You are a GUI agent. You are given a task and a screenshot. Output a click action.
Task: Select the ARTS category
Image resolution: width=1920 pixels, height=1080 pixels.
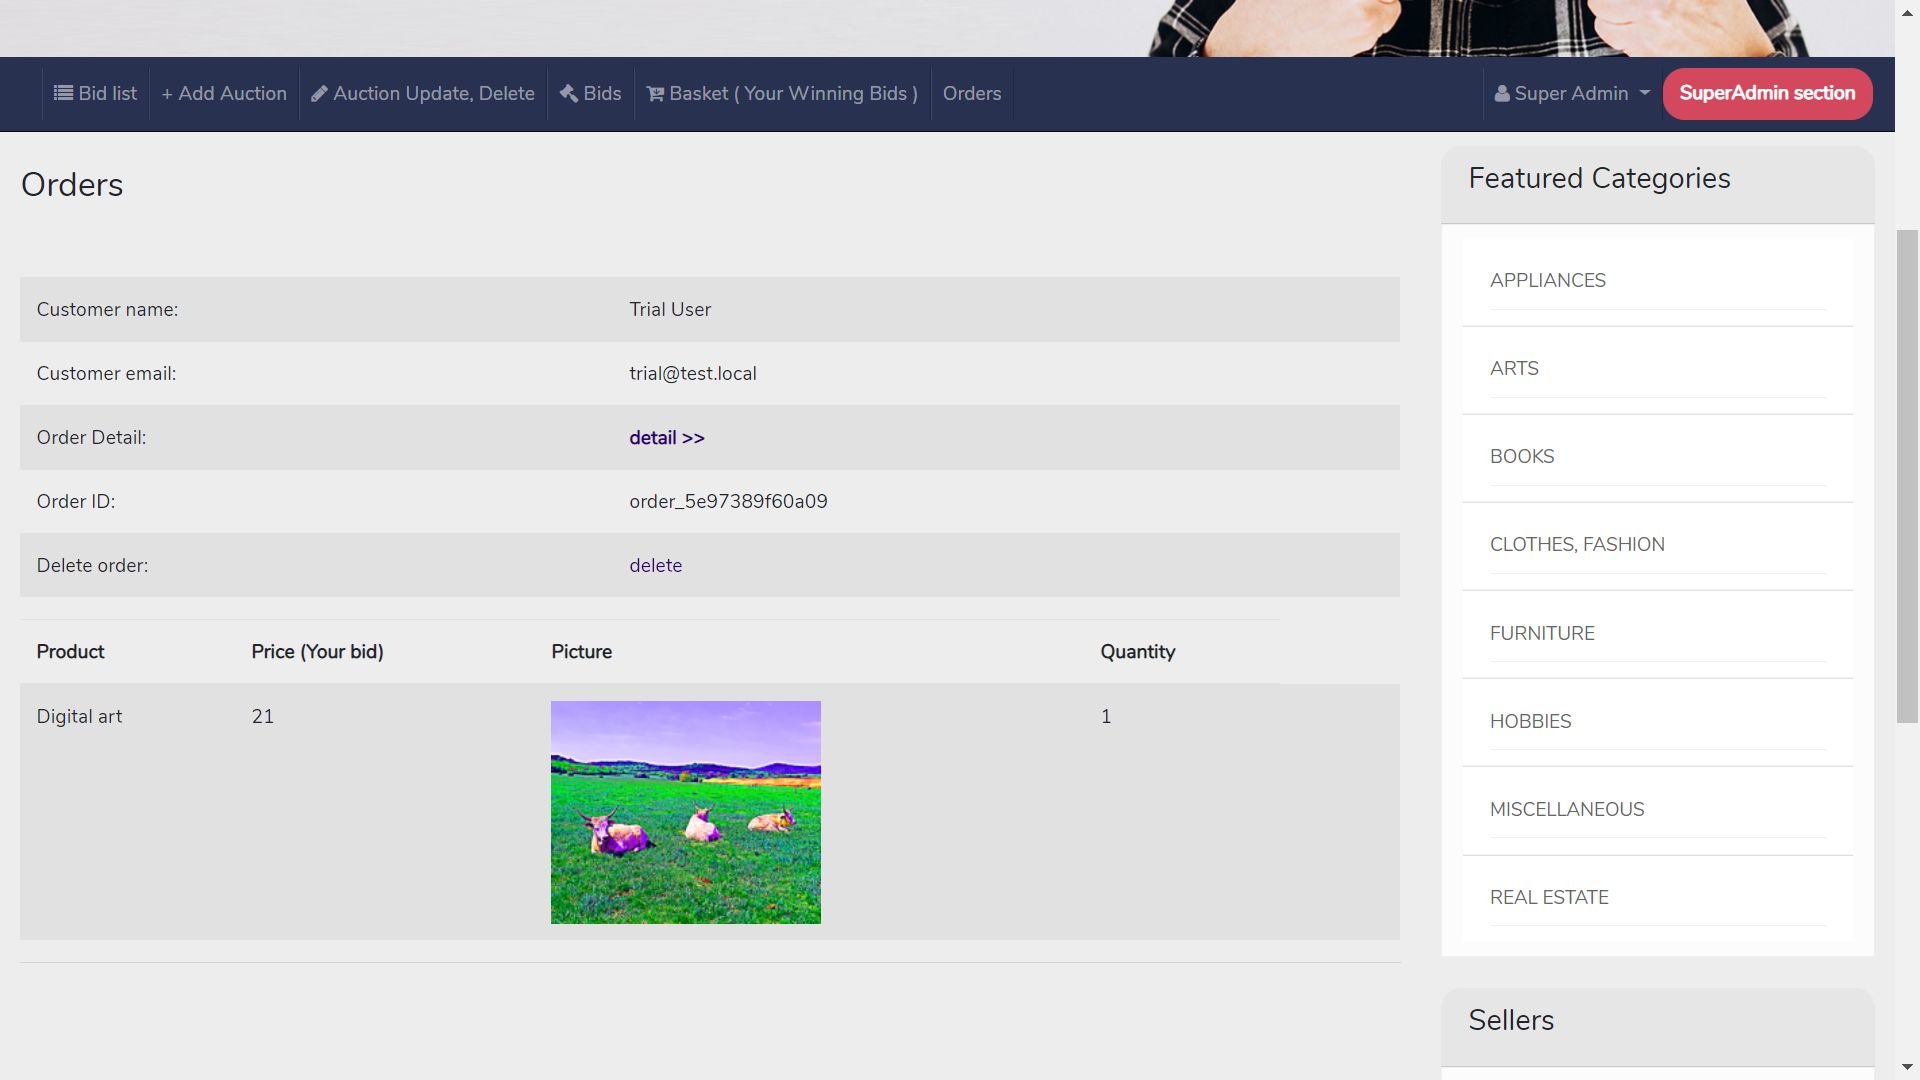(x=1513, y=368)
